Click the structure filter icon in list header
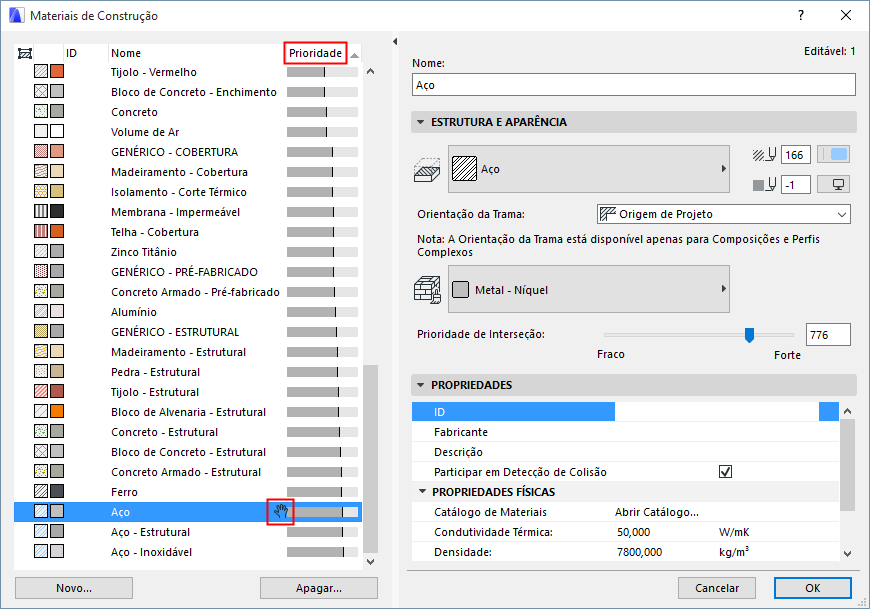The height and width of the screenshot is (609, 870). 25,53
